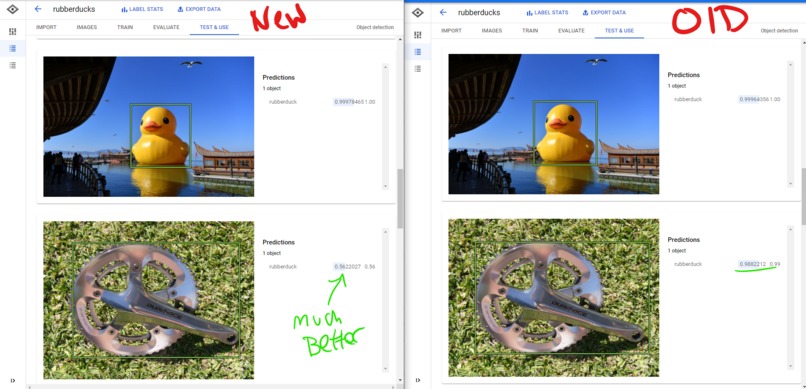Click scroll-down arrow in left duck predictions panel
This screenshot has width=806, height=389.
385,186
